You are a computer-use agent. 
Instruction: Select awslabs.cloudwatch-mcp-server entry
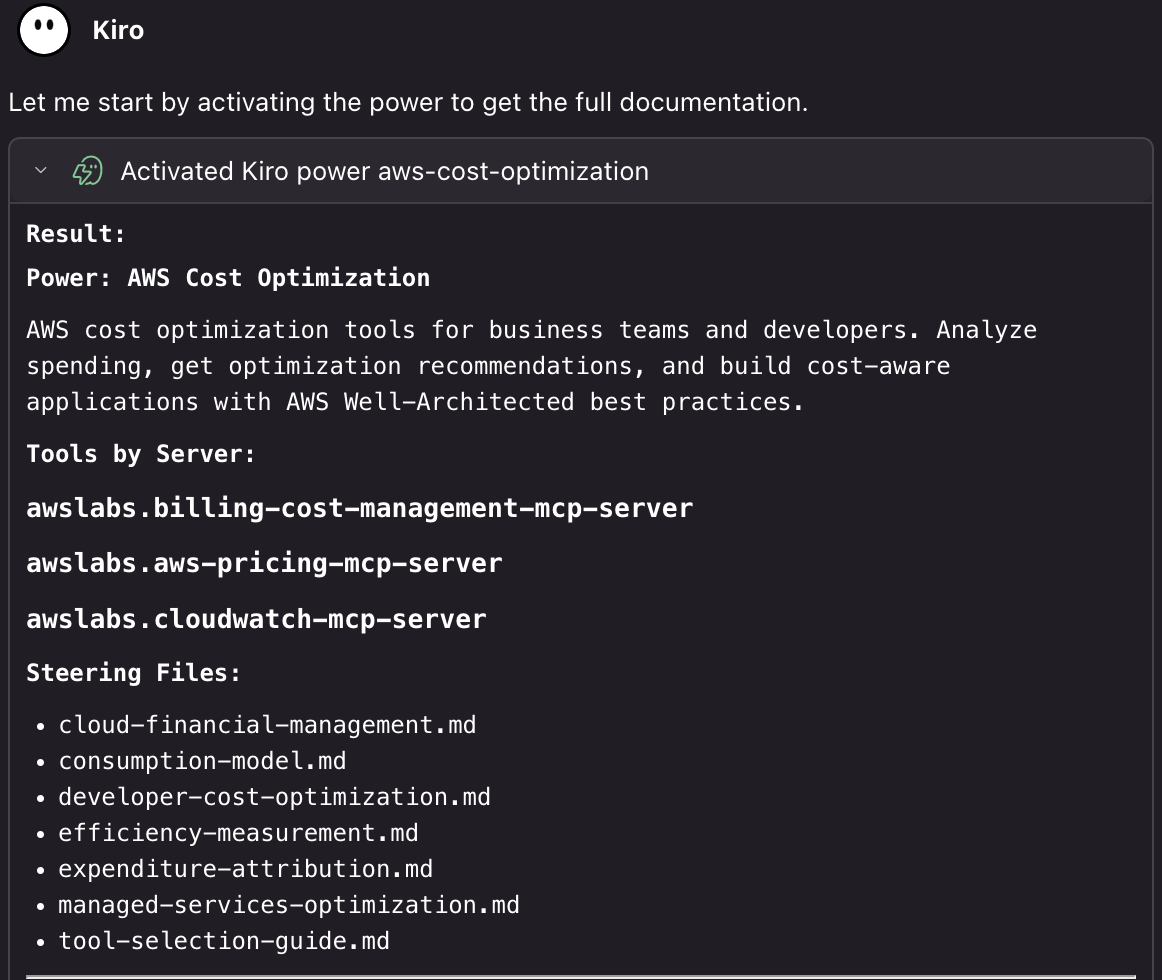[256, 619]
